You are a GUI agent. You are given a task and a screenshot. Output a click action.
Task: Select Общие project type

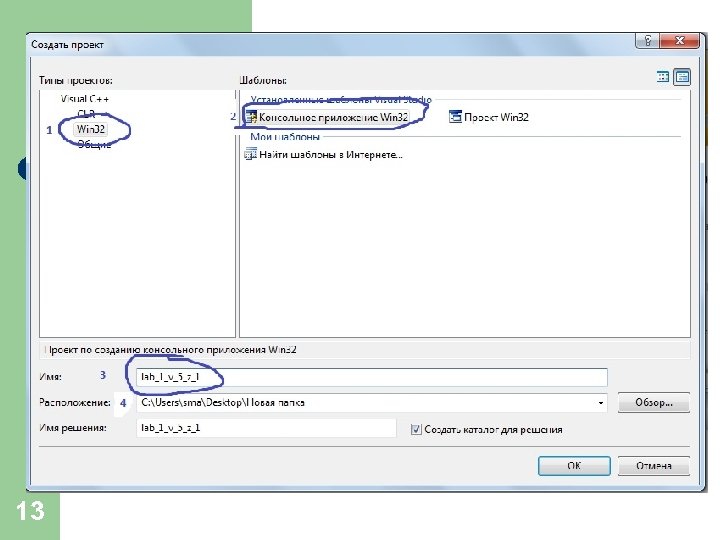click(x=94, y=144)
